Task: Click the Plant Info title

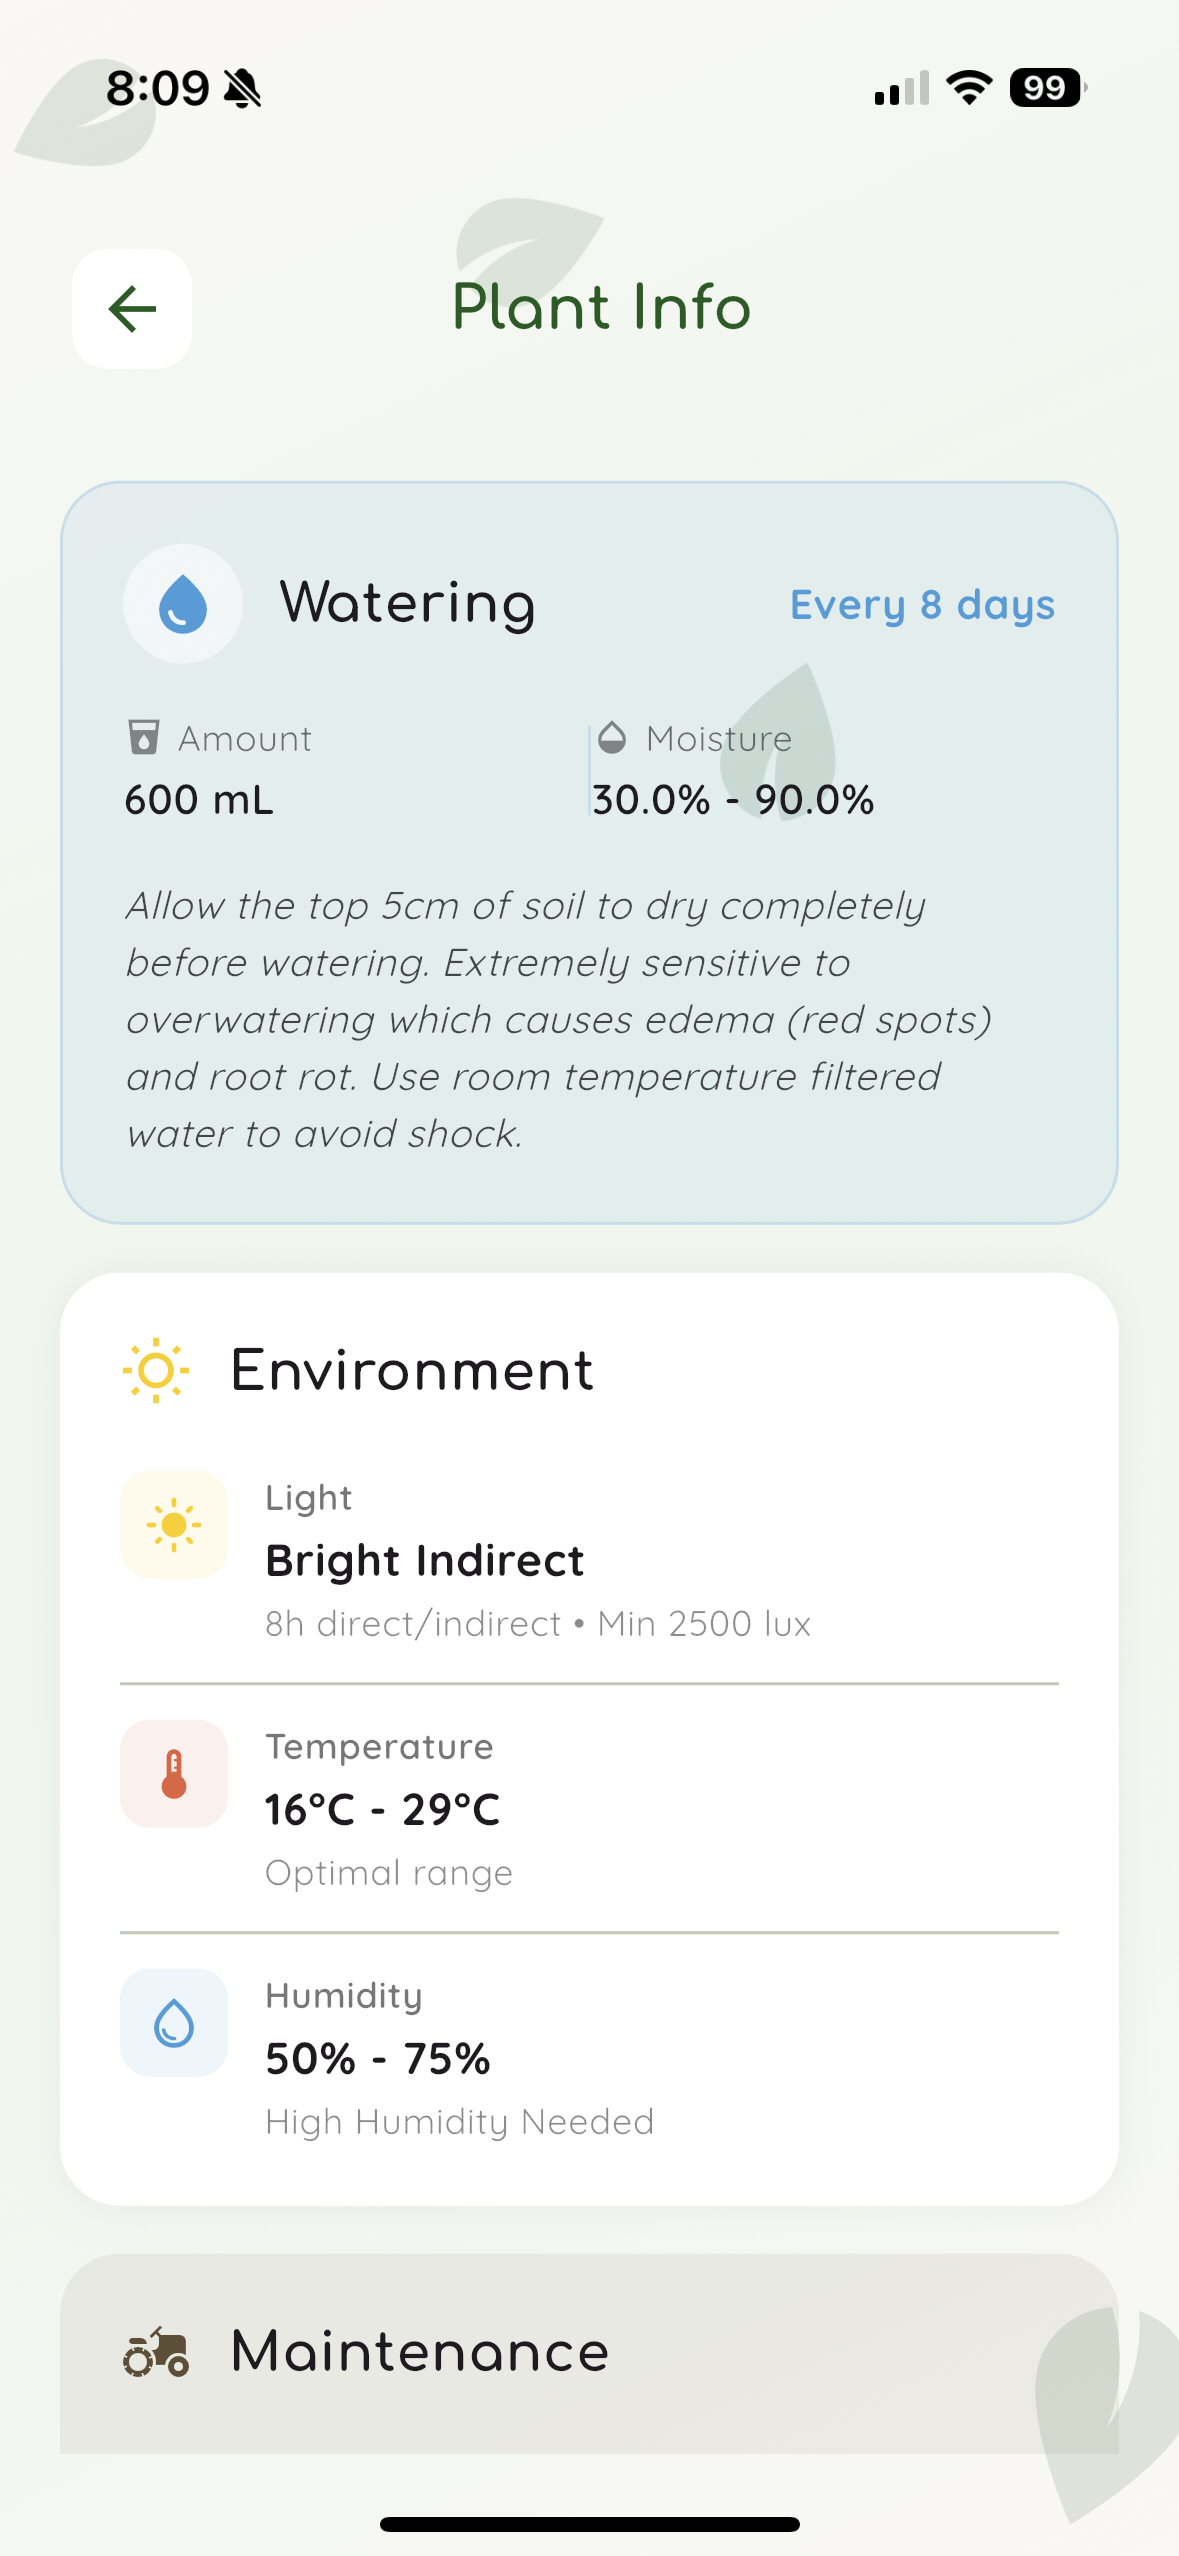Action: click(x=599, y=307)
